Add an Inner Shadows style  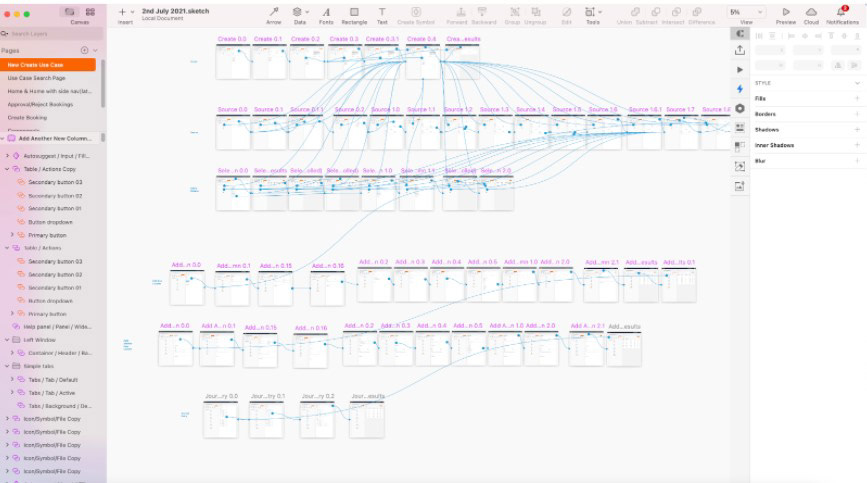pyautogui.click(x=857, y=145)
